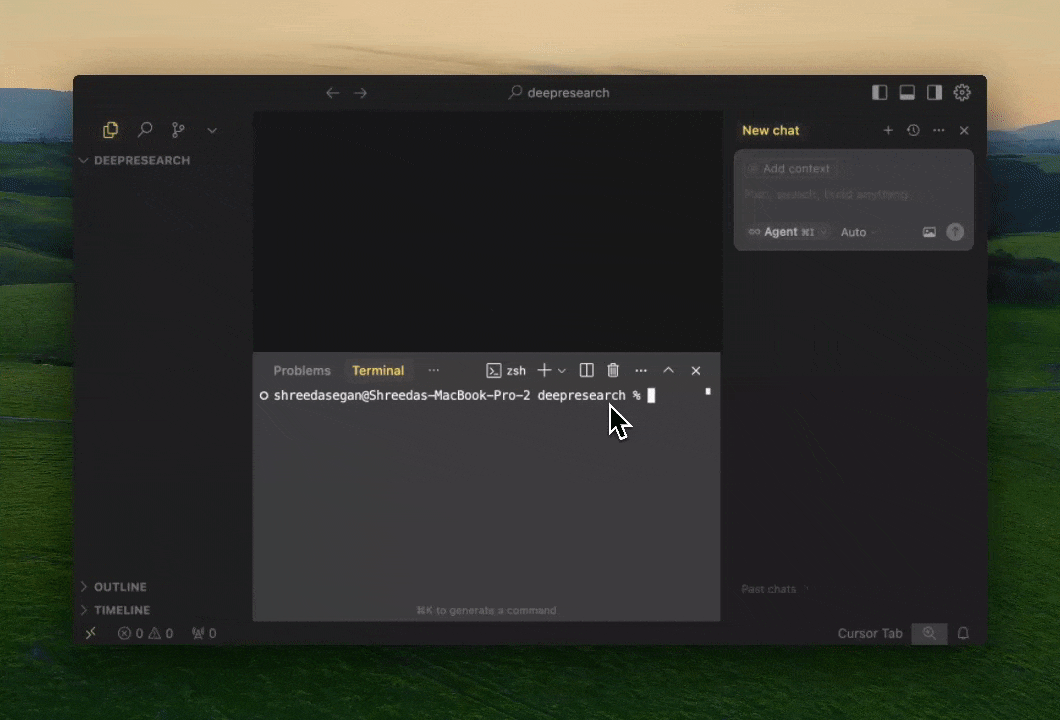The height and width of the screenshot is (720, 1060).
Task: Open notifications bell in status bar
Action: click(964, 633)
